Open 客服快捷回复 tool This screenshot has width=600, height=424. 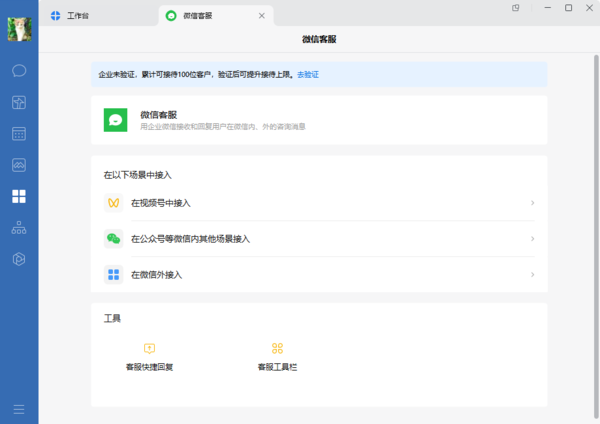149,356
